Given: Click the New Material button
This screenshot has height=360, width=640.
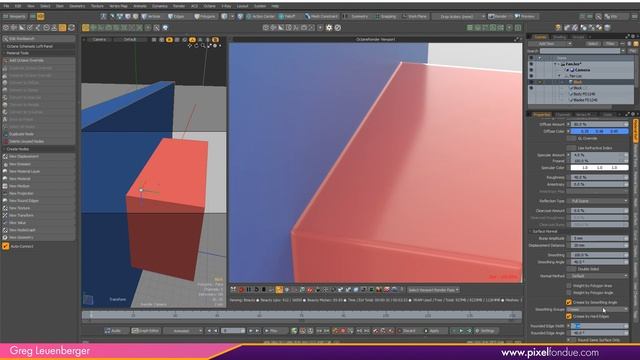Looking at the screenshot, I should point(38,179).
